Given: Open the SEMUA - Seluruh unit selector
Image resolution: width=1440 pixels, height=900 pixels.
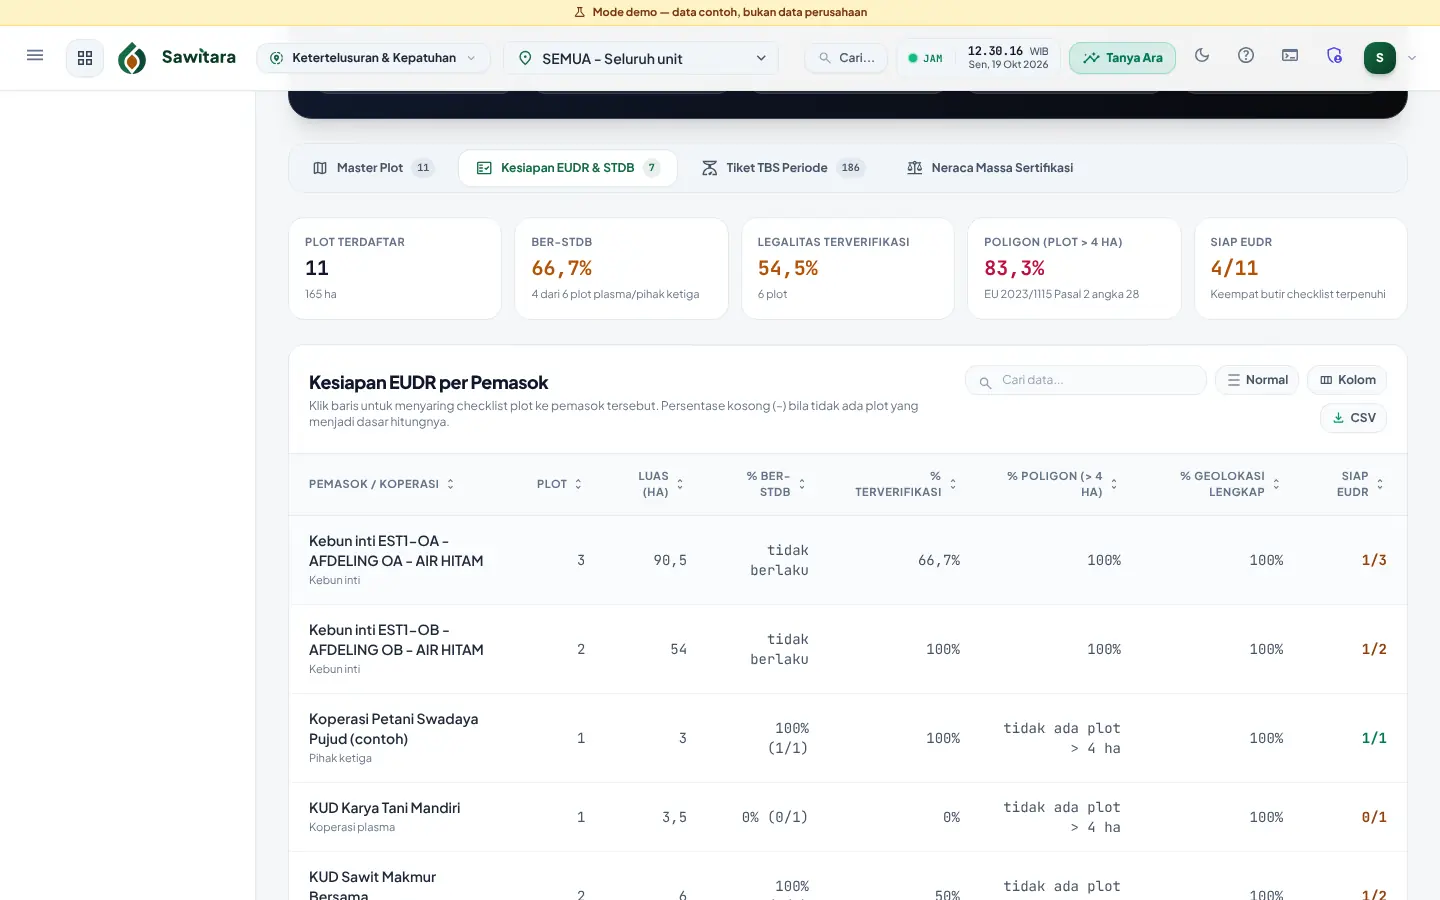Looking at the screenshot, I should click(641, 58).
